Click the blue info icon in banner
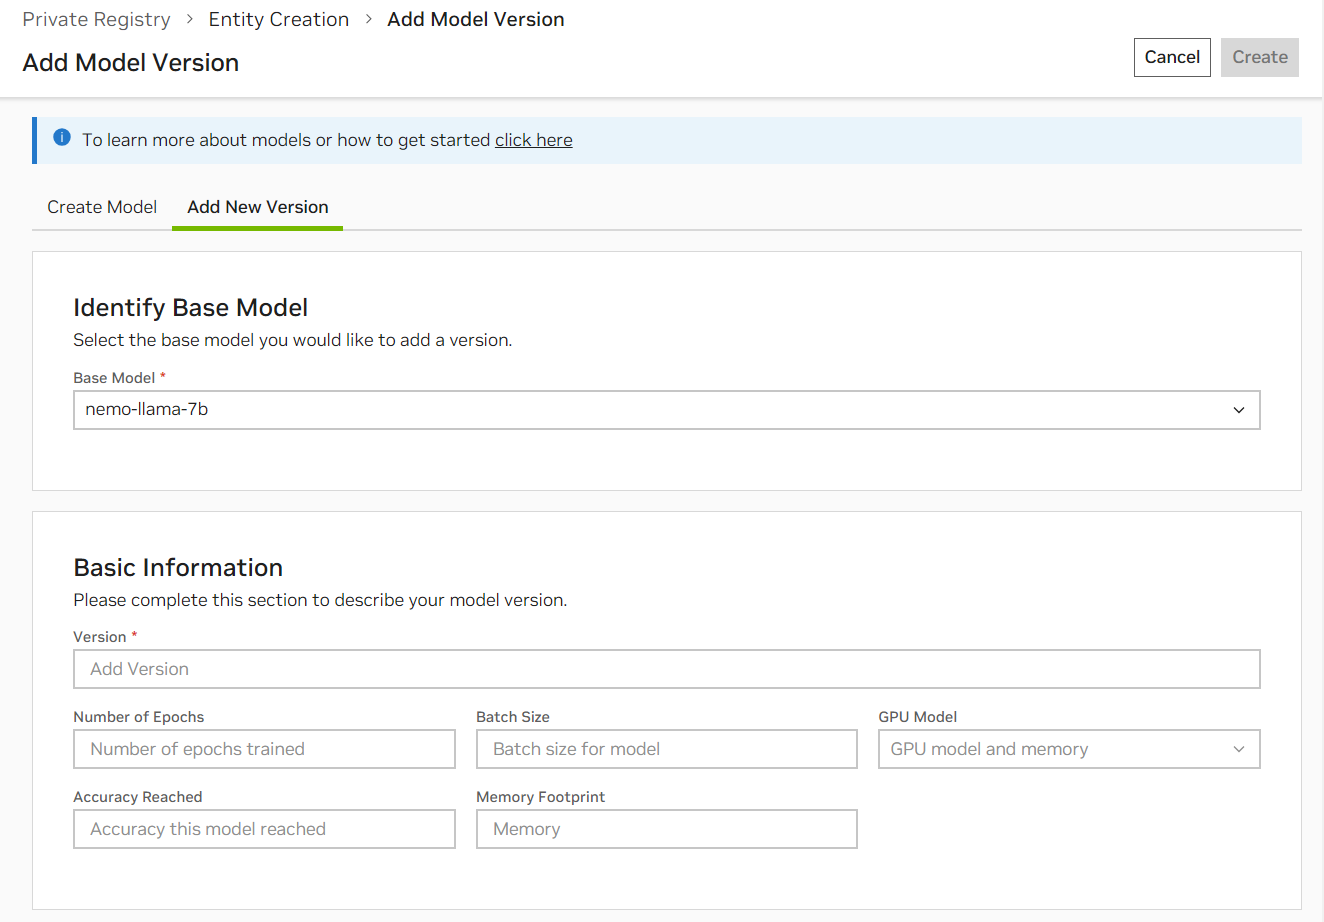Viewport: 1324px width, 922px height. [62, 138]
